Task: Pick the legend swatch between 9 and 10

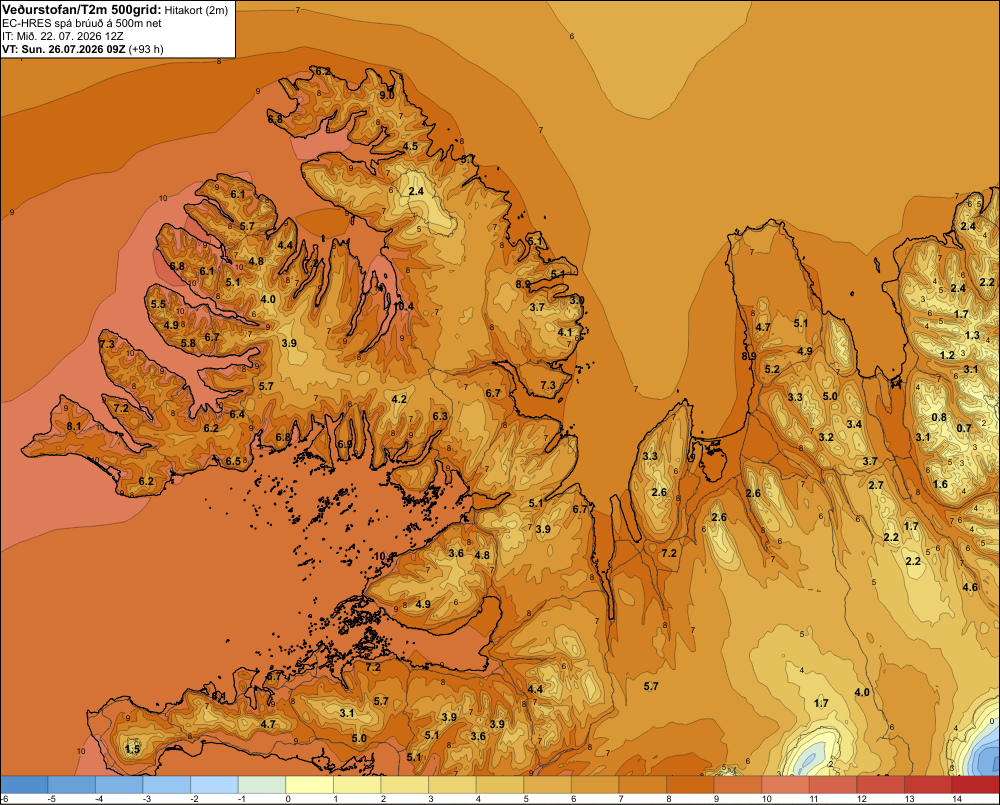Action: tap(738, 784)
